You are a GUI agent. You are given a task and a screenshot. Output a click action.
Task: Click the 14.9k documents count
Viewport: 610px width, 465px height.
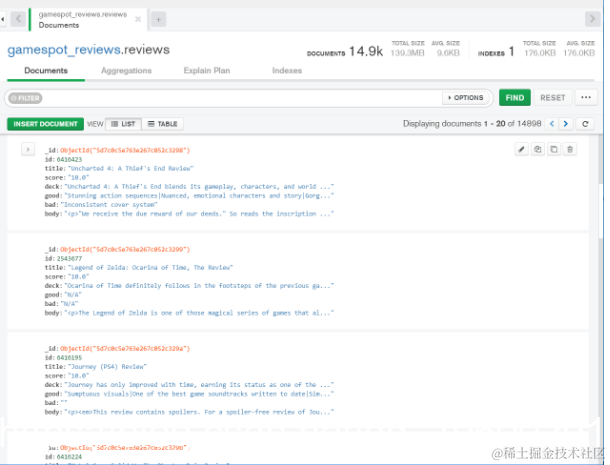tap(366, 51)
